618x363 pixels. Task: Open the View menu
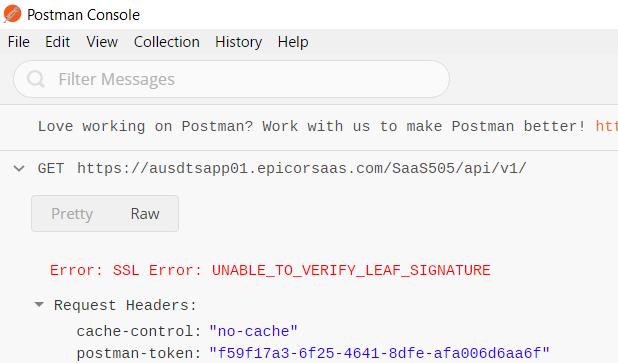102,42
